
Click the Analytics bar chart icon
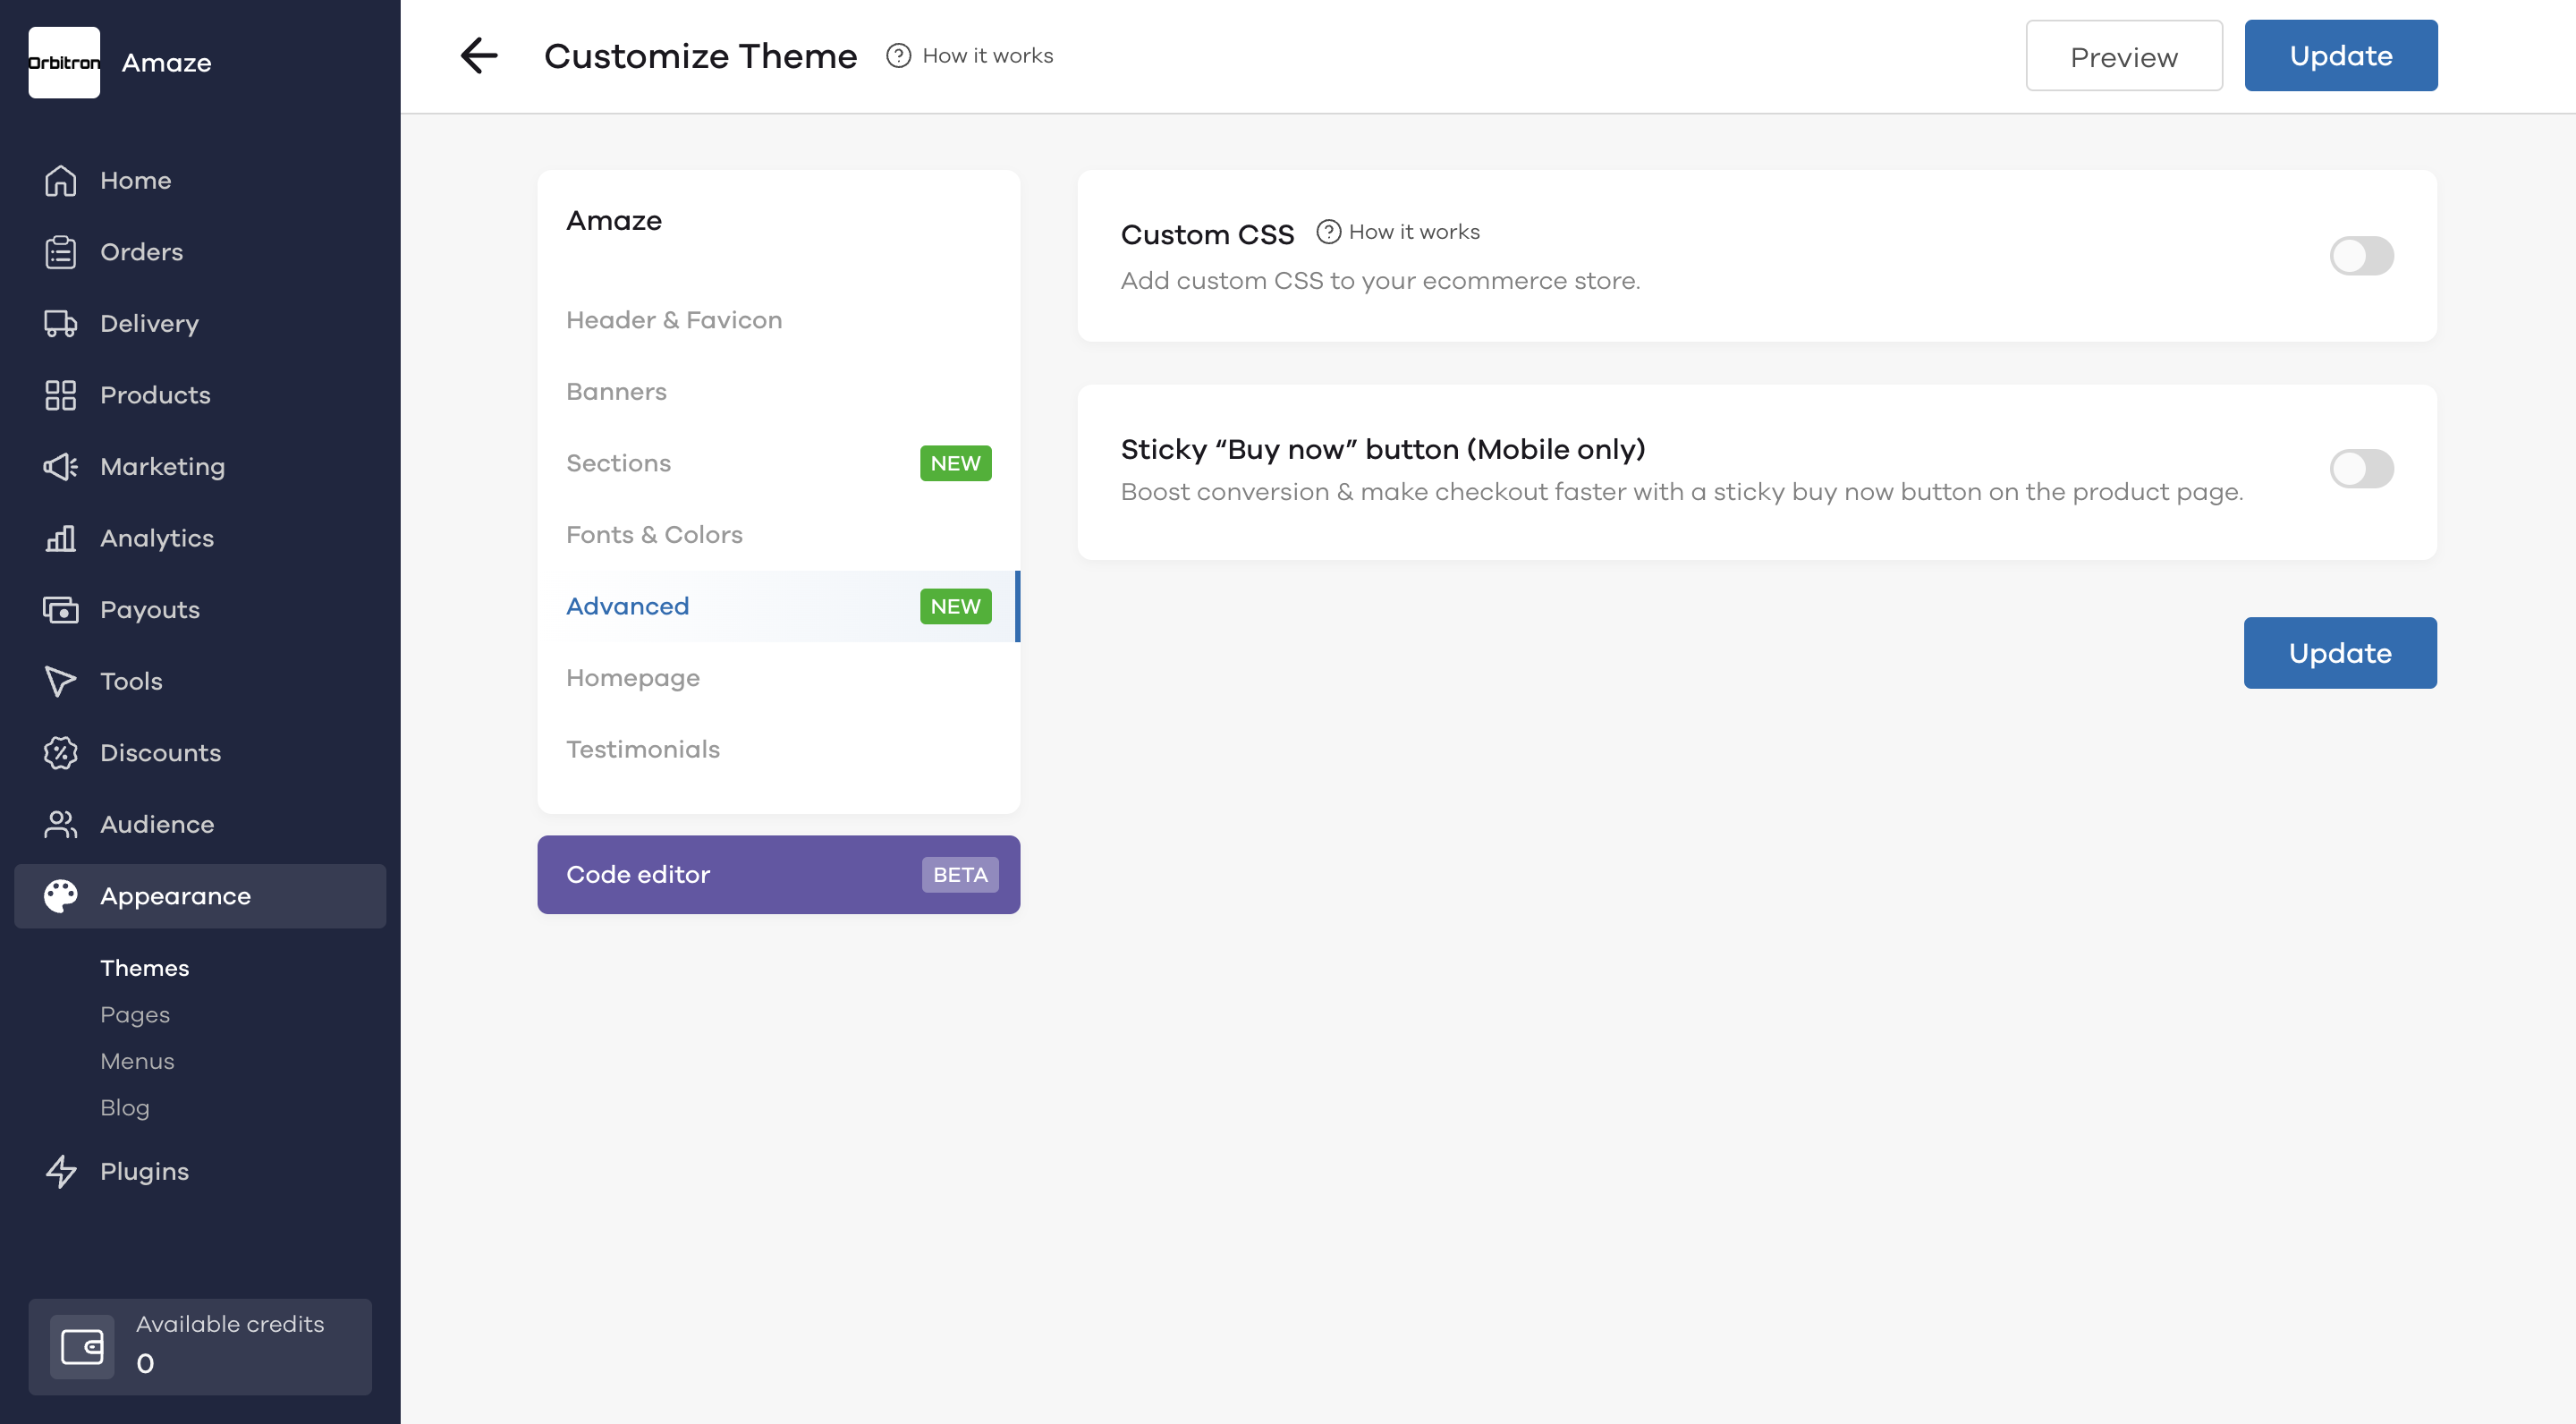(60, 538)
